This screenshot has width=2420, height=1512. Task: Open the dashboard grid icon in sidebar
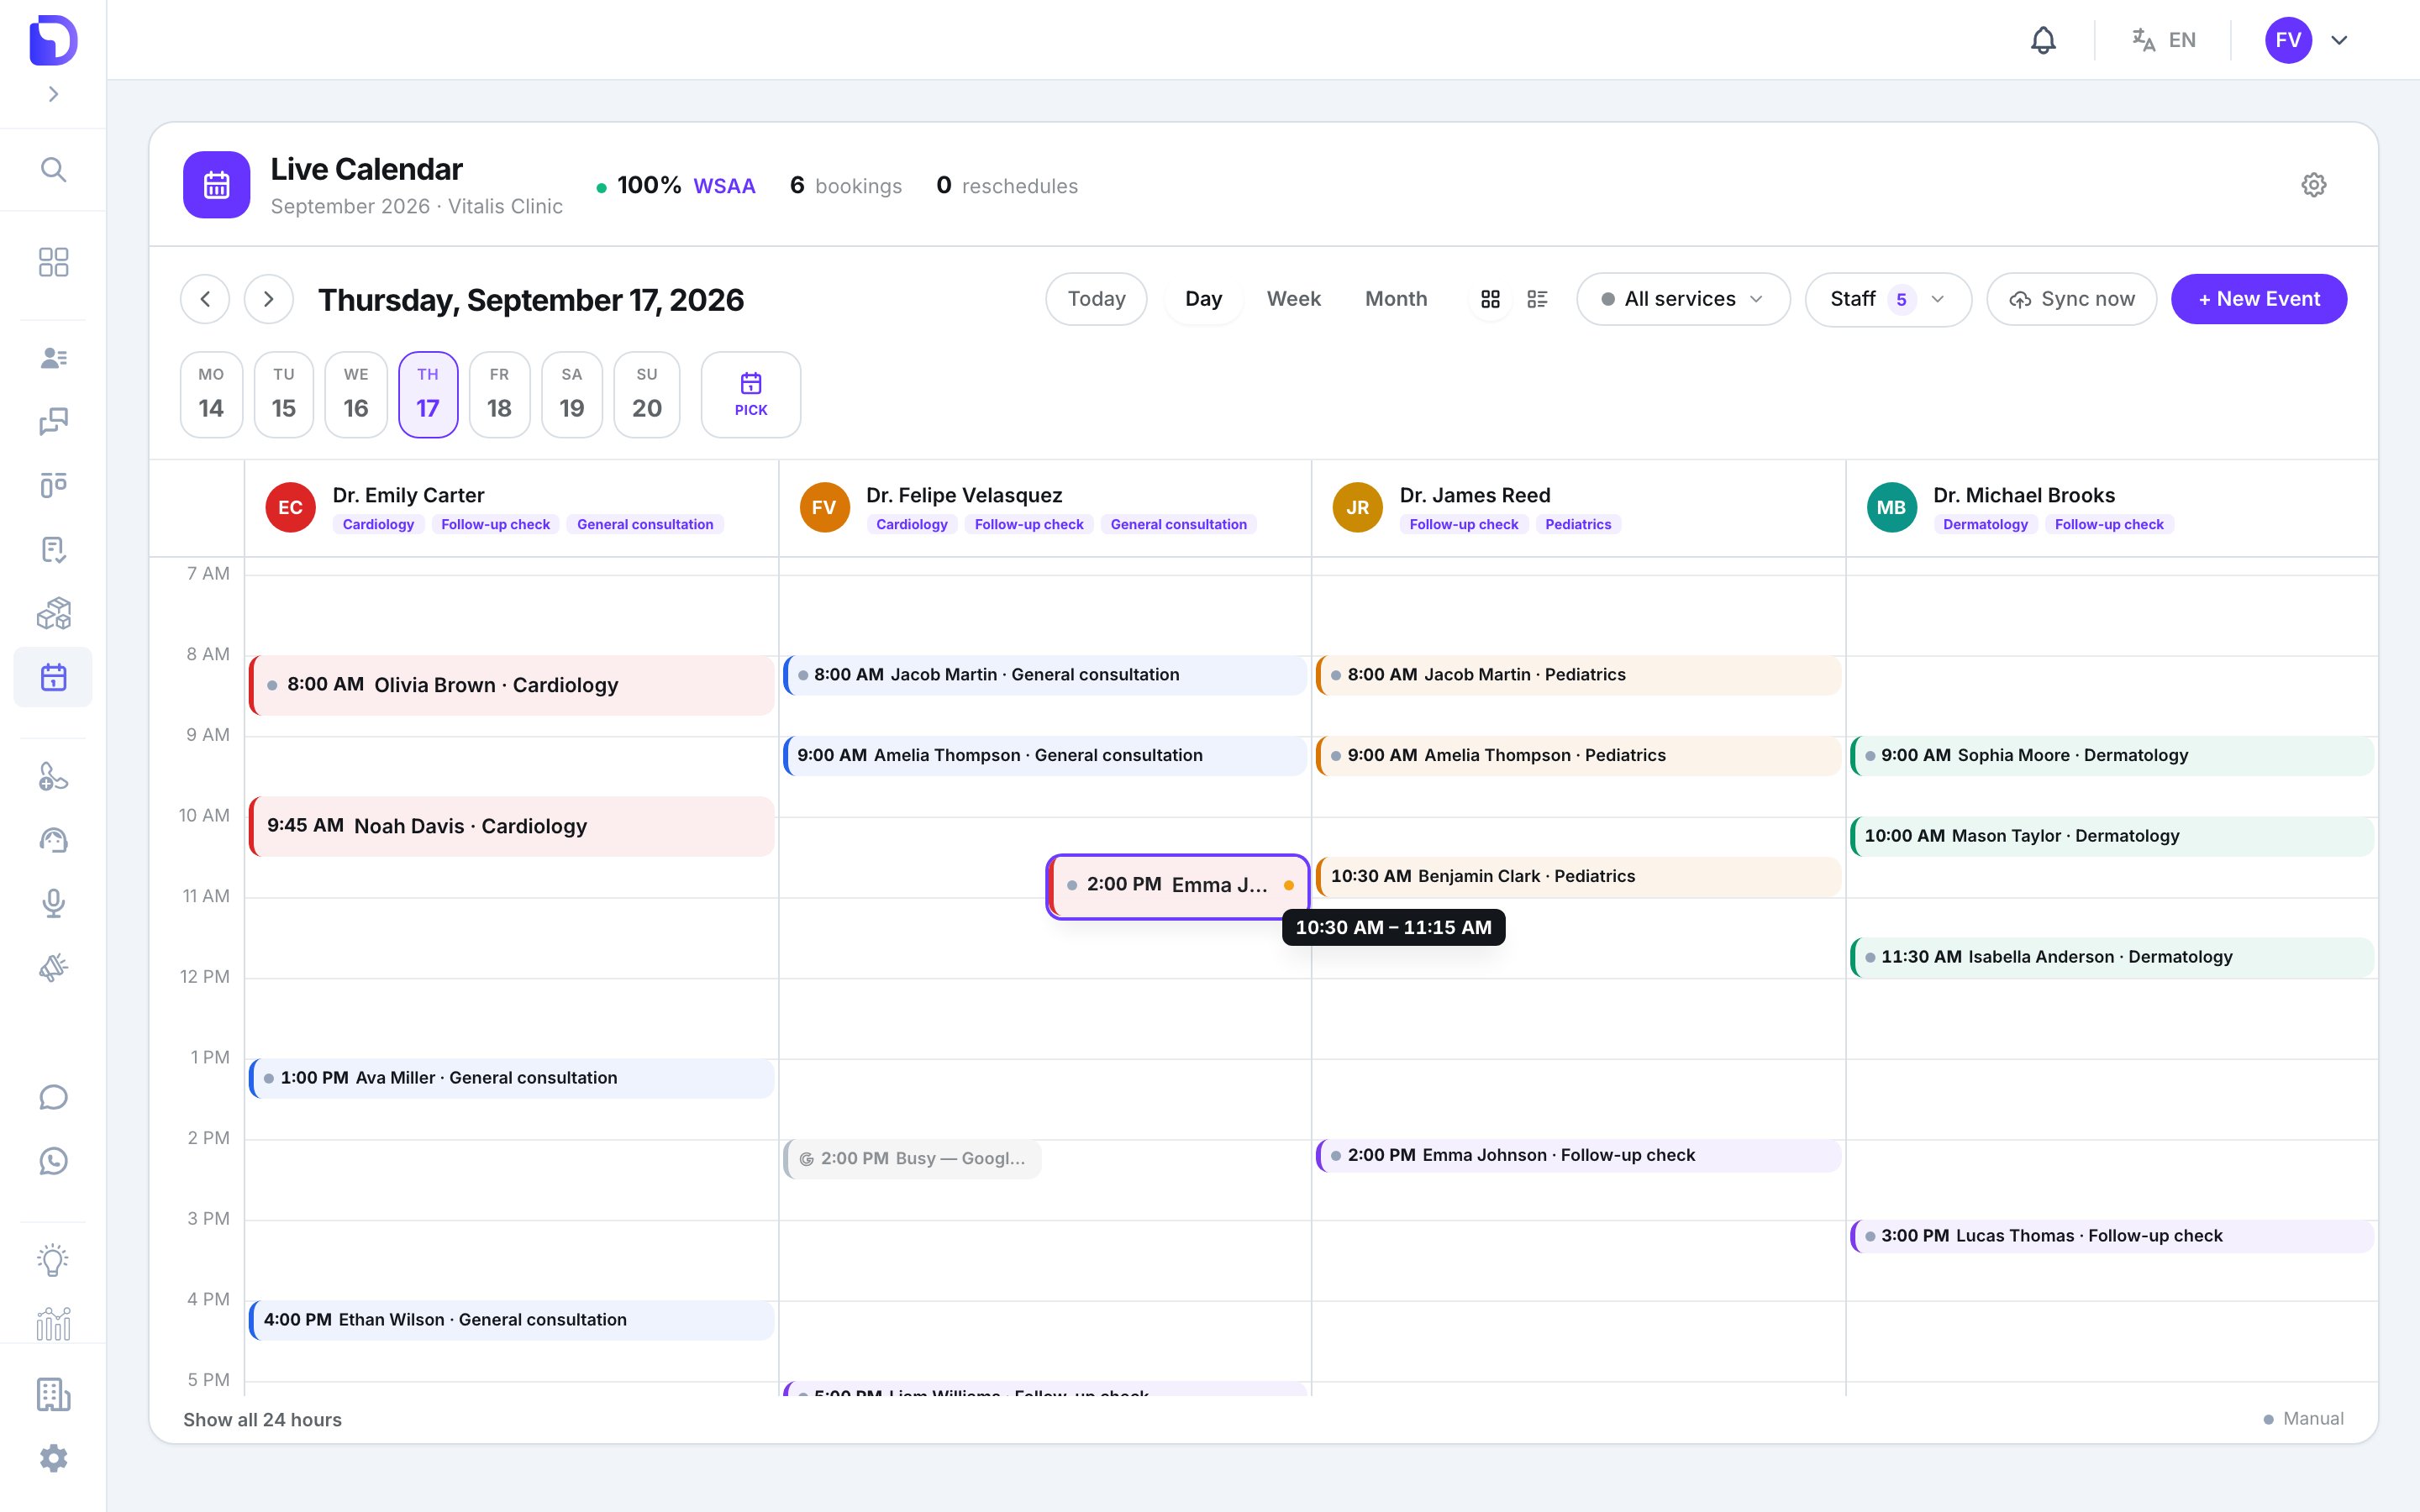click(53, 262)
